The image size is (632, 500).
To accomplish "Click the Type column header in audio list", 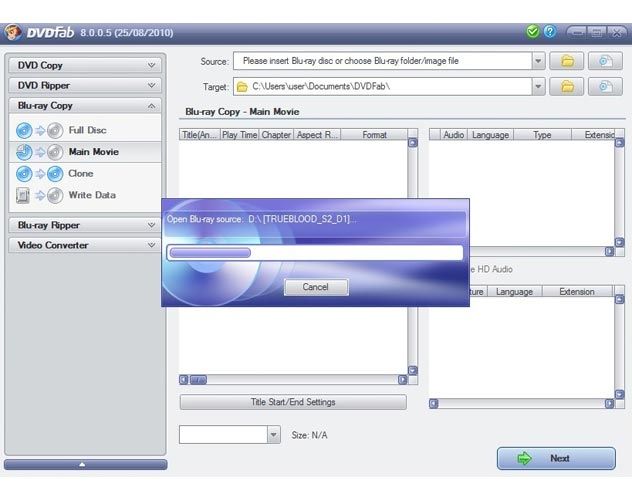I will click(542, 135).
